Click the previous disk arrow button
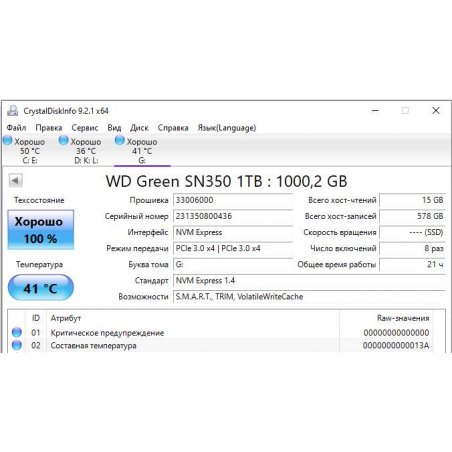This screenshot has width=452, height=452. 15,181
